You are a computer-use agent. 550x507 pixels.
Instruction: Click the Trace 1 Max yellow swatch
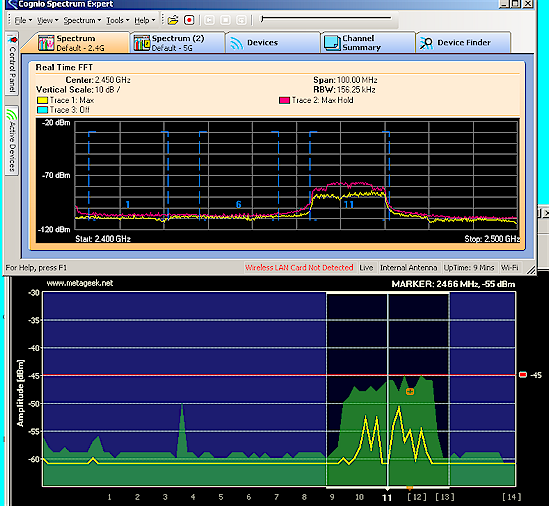pos(42,100)
